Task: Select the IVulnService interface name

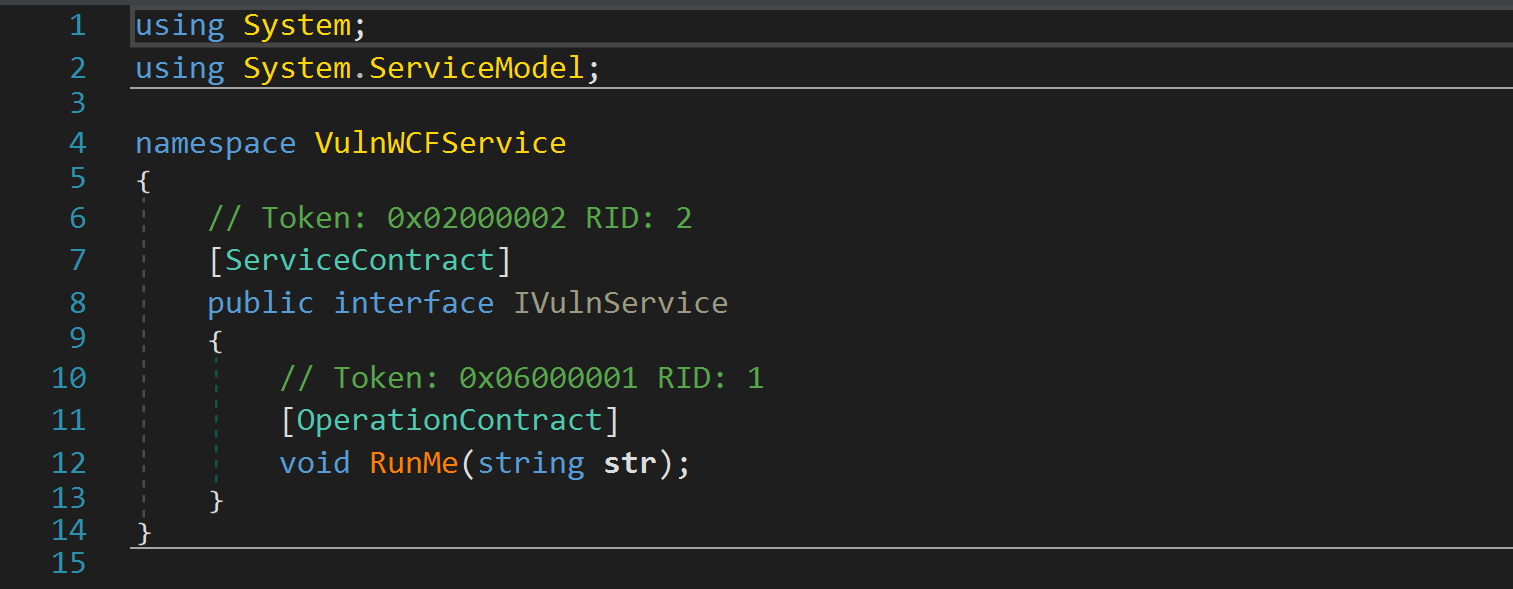Action: (621, 302)
